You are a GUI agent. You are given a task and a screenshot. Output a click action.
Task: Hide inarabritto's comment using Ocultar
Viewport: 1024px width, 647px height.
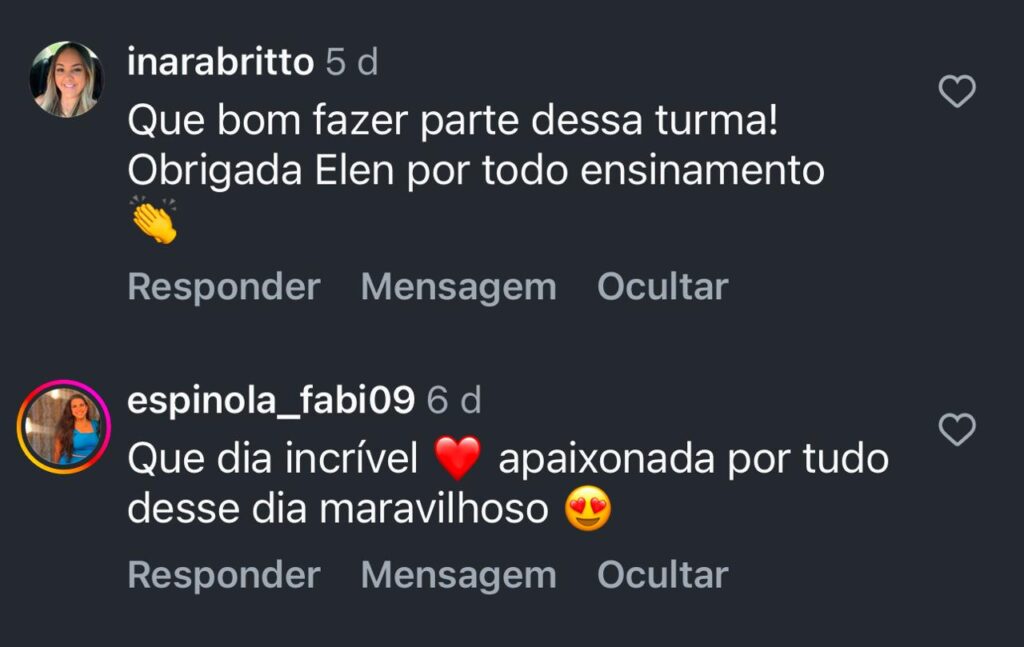click(662, 287)
